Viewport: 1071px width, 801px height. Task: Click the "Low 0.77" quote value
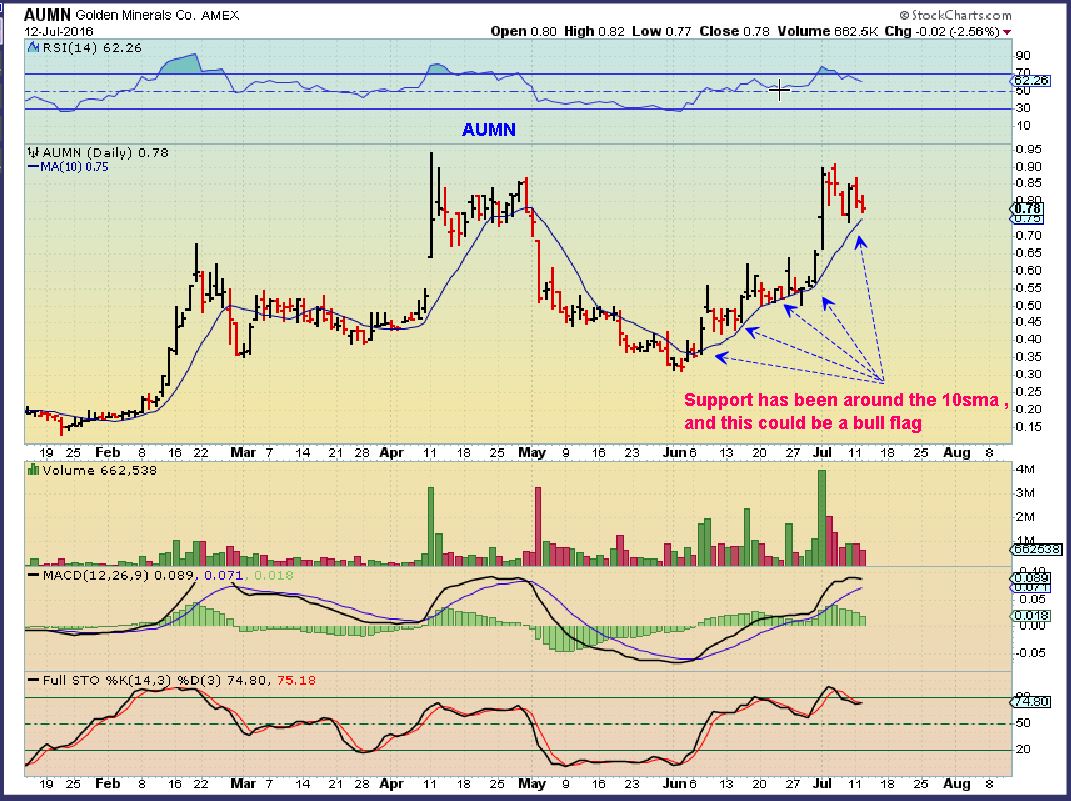(x=661, y=31)
